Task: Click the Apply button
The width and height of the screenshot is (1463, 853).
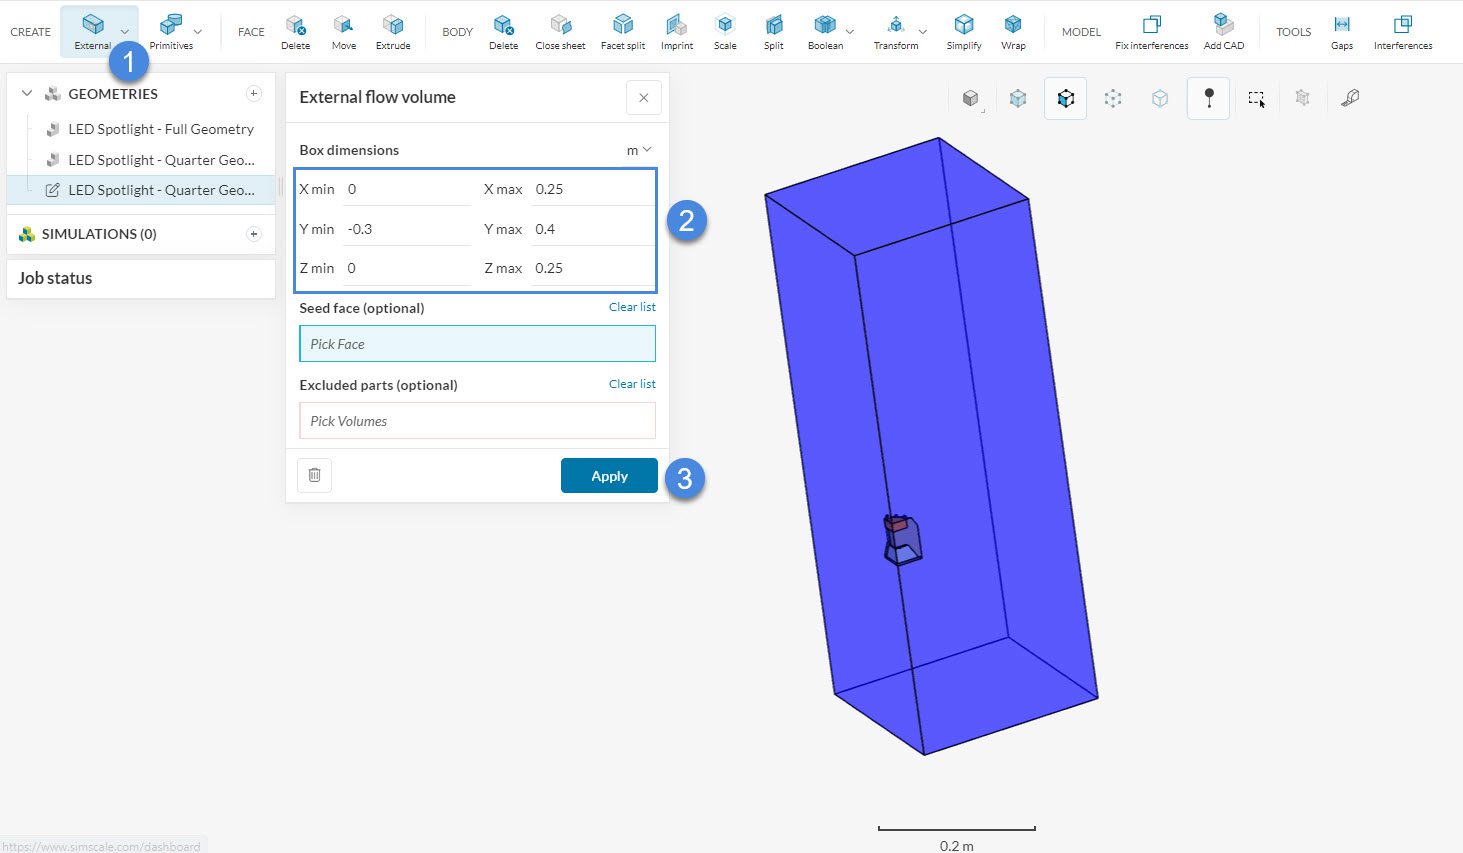Action: coord(609,476)
